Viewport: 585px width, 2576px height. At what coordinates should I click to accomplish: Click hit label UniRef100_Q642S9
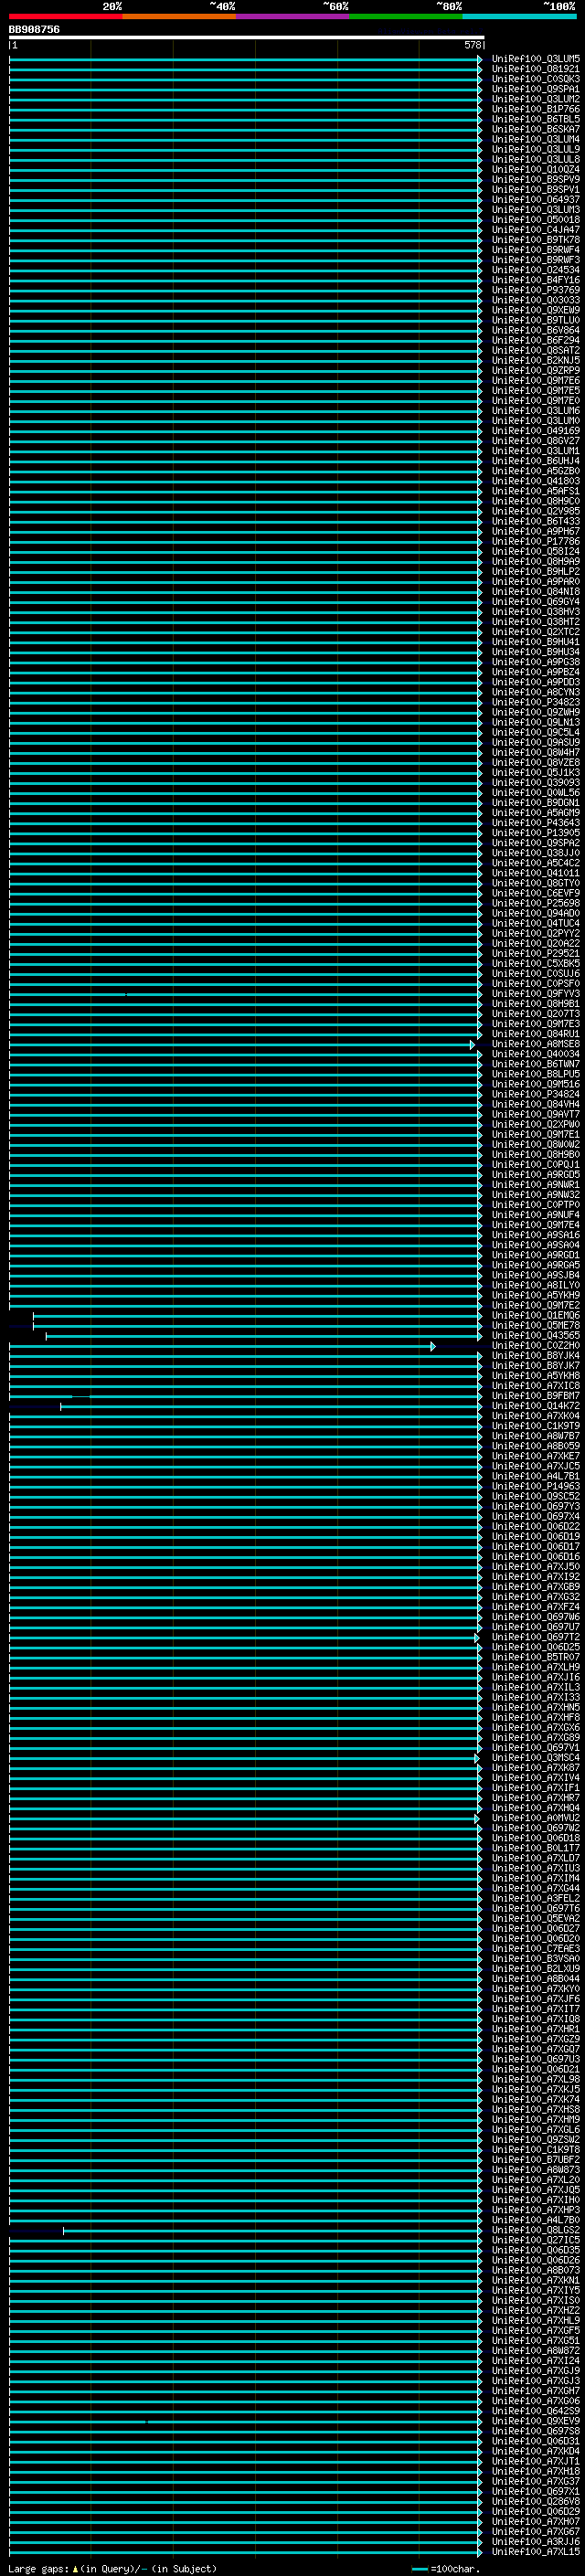[535, 2412]
